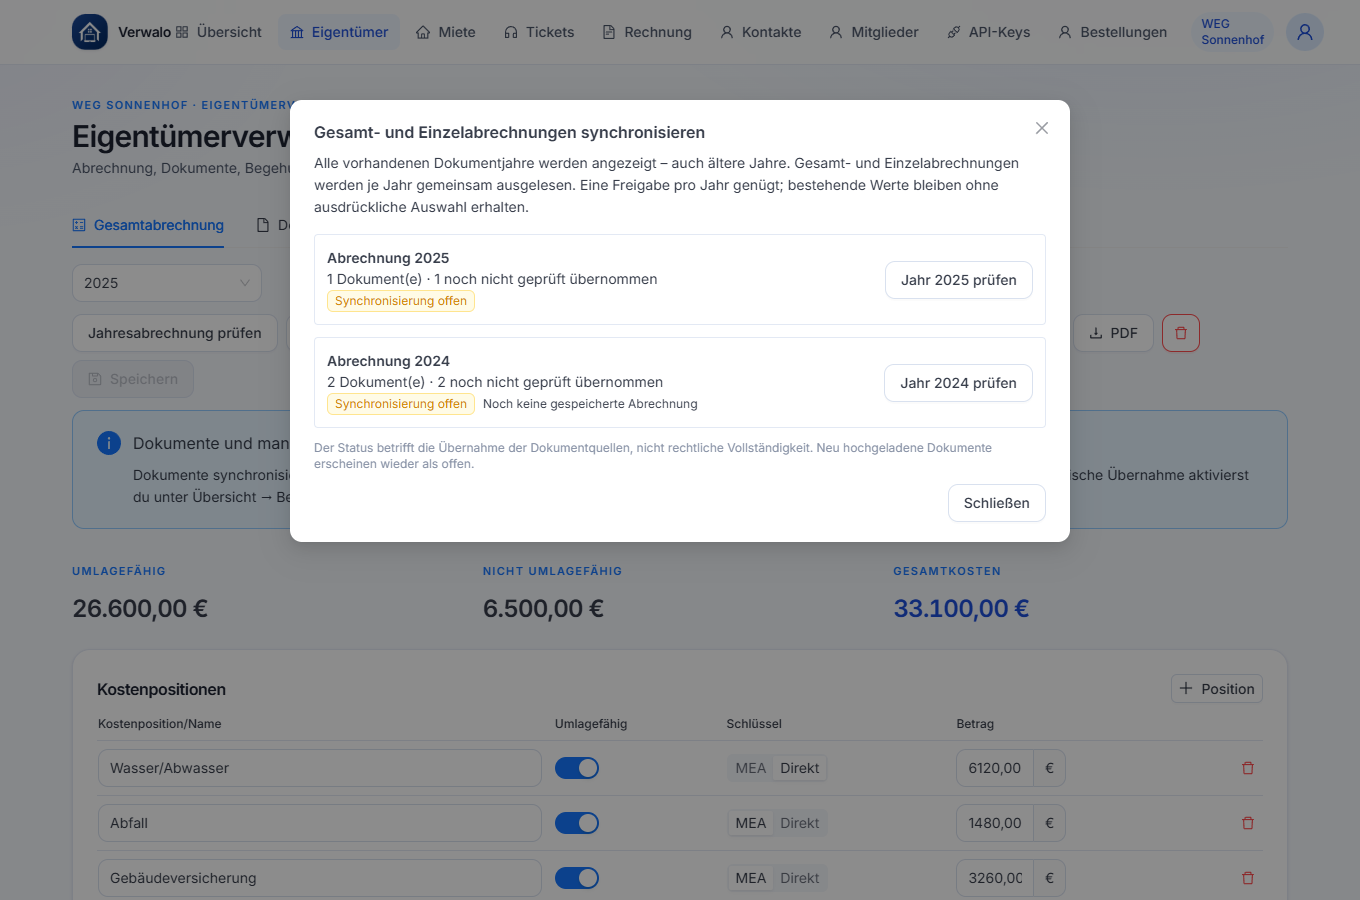Image resolution: width=1360 pixels, height=900 pixels.
Task: Close the sync dialog with X icon
Action: pyautogui.click(x=1042, y=128)
